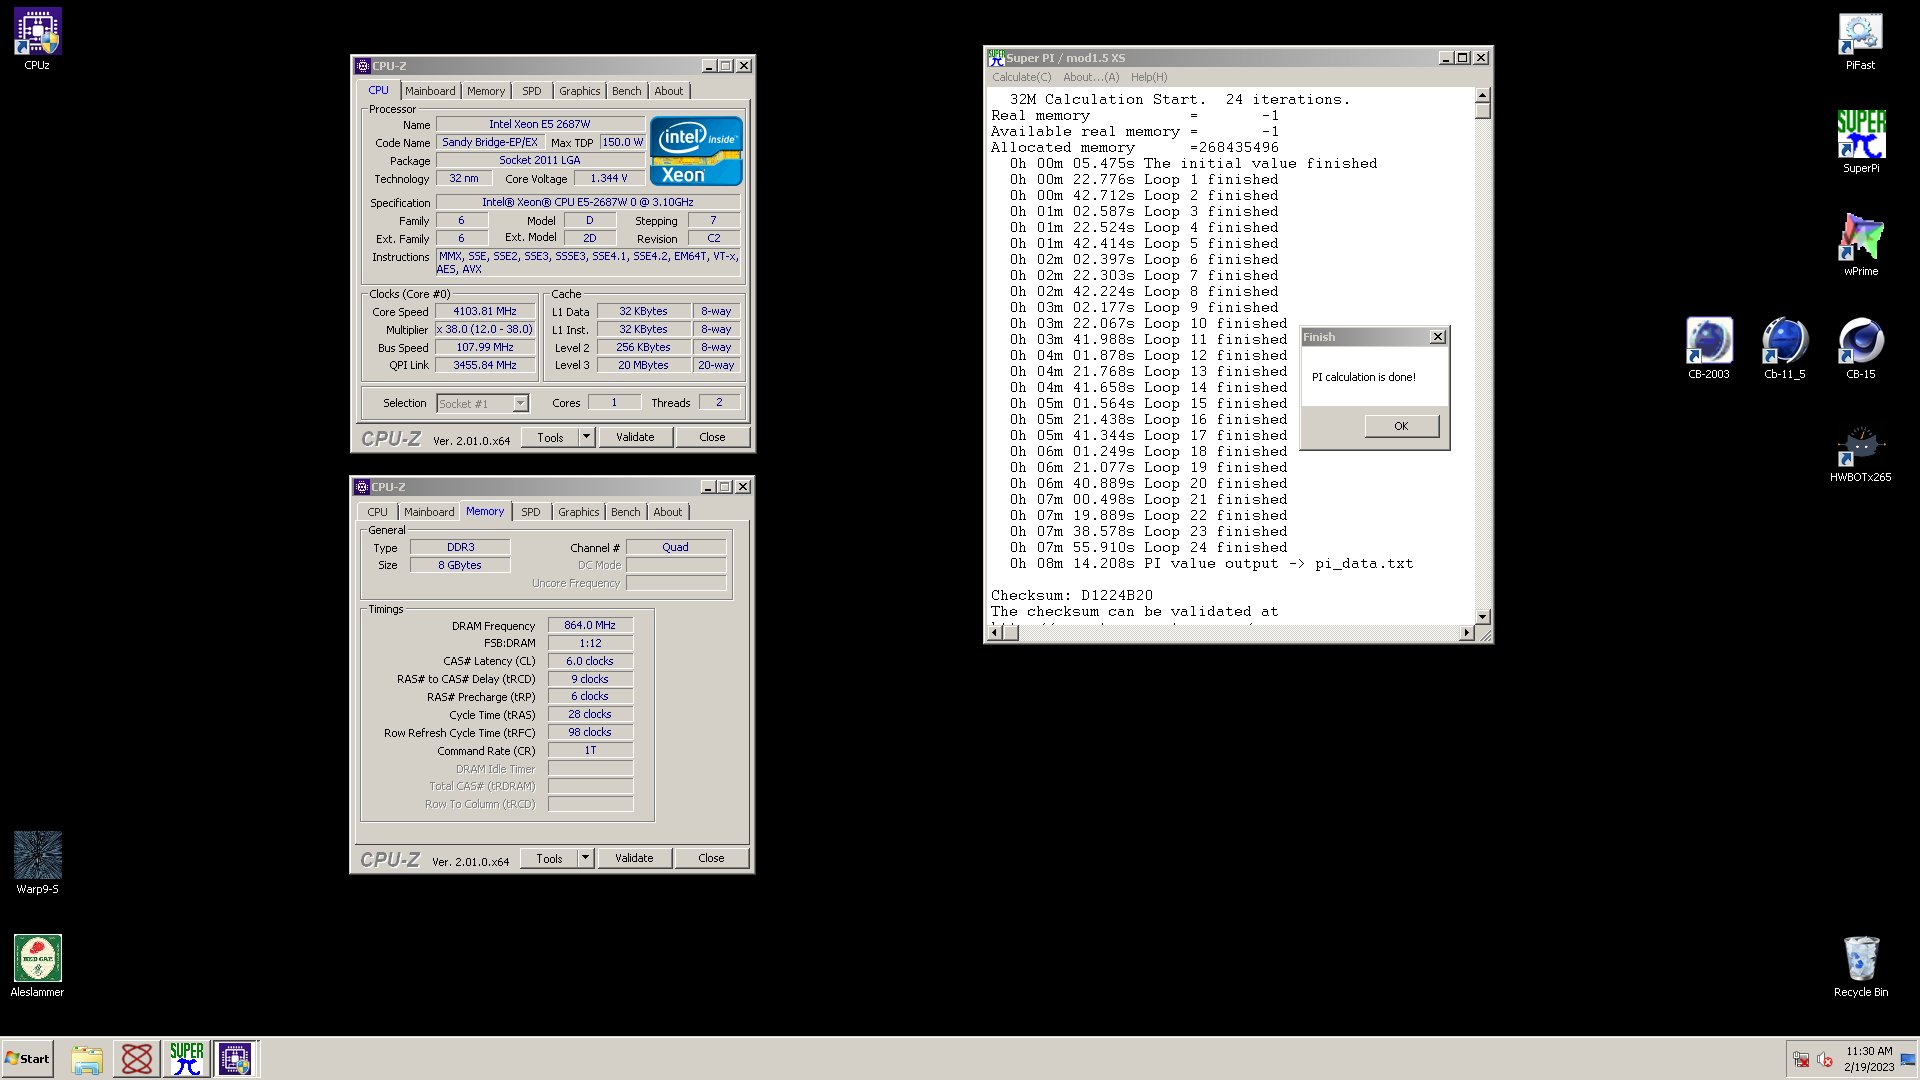Click the Intel Xeon logo in CPU-Z
Screen dimensions: 1920x1080
point(696,151)
